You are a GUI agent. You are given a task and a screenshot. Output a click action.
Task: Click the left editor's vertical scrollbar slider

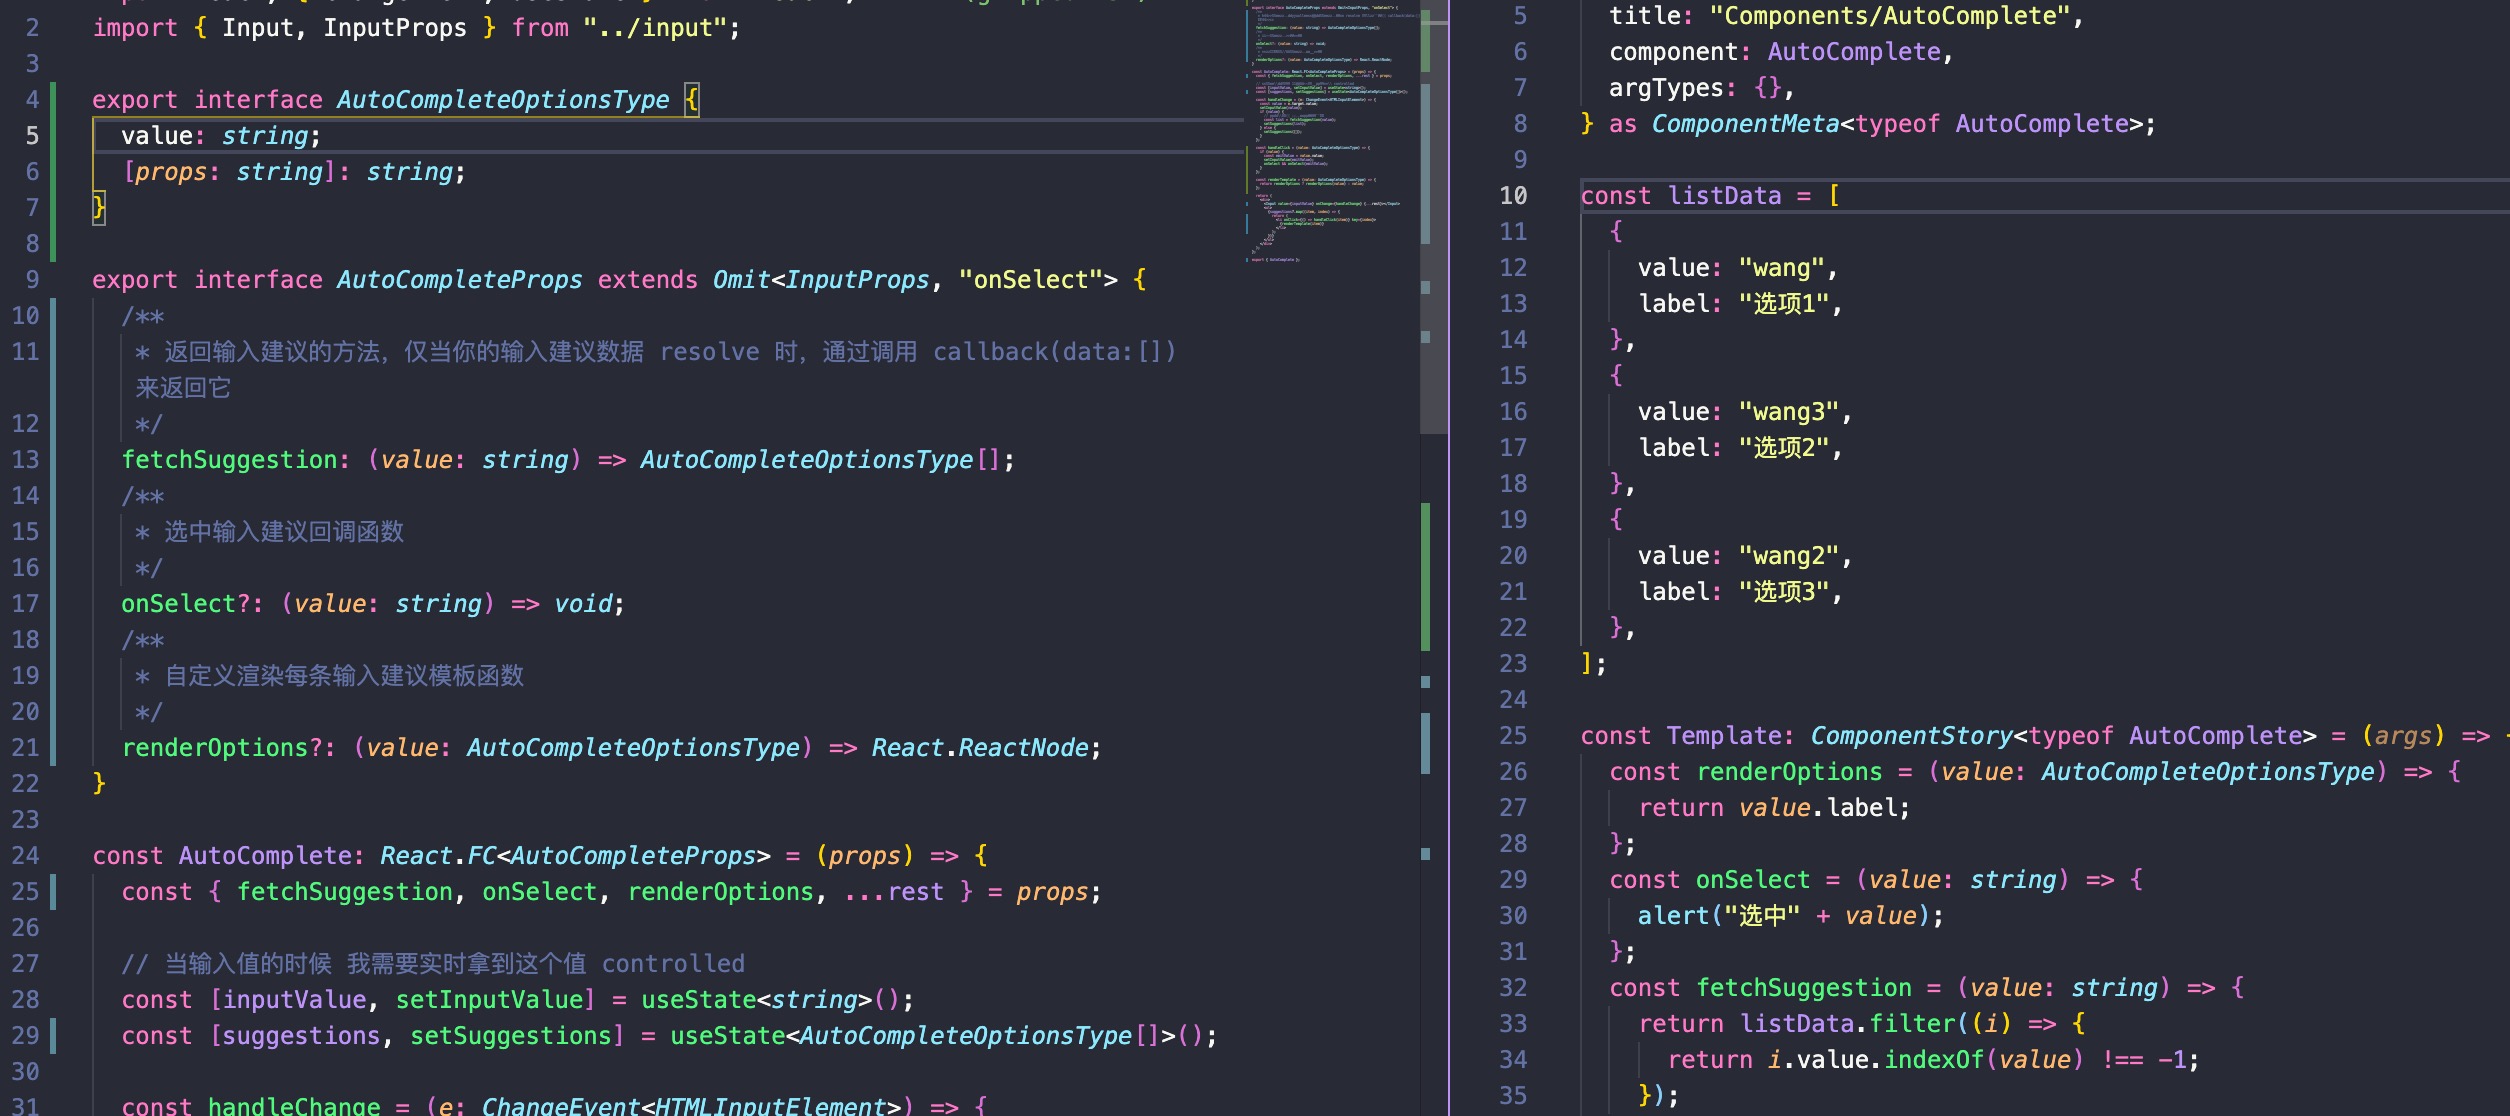coord(1433,220)
